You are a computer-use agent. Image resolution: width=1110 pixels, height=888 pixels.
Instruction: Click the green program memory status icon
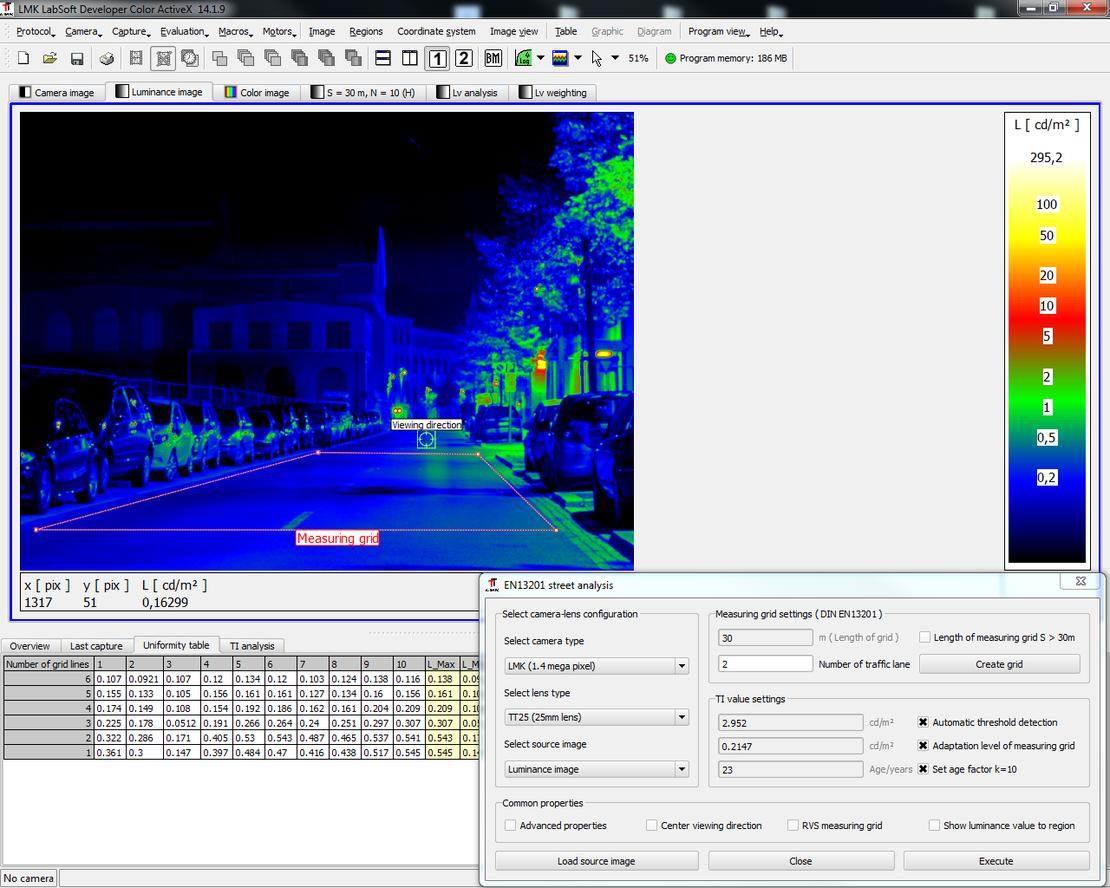tap(670, 58)
